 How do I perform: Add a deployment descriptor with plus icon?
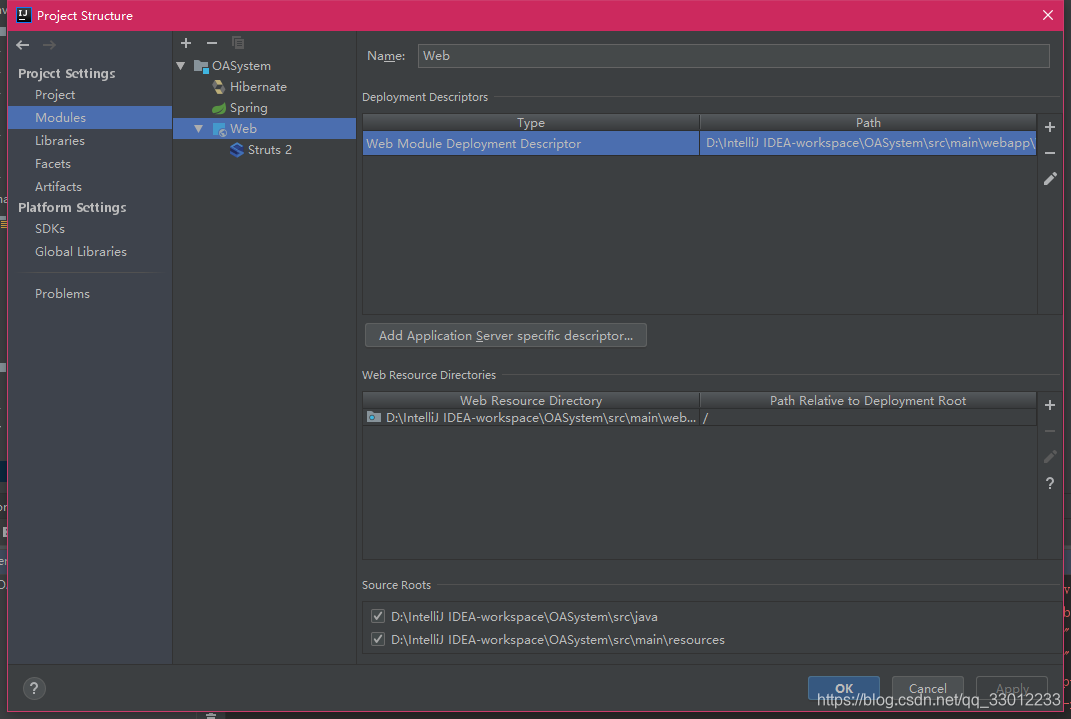coord(1050,127)
